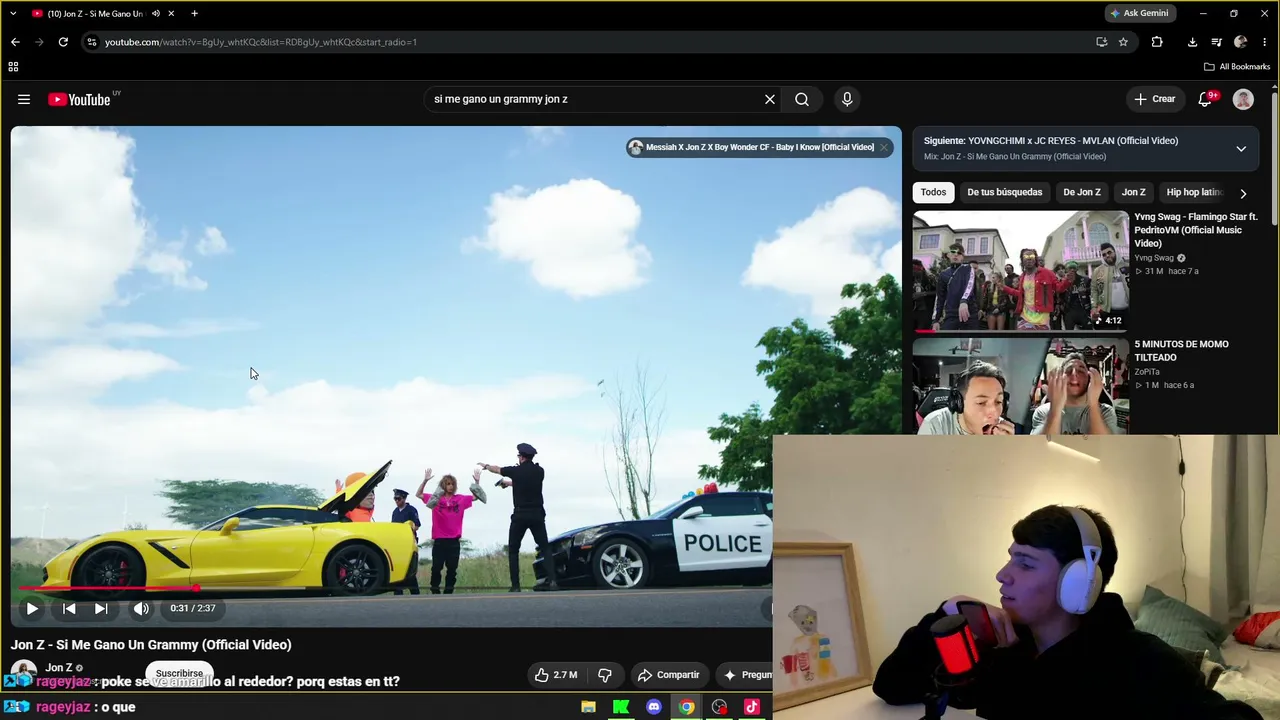
Task: Open Yvng Swag Flamingo Star thumbnail
Action: (x=1020, y=270)
